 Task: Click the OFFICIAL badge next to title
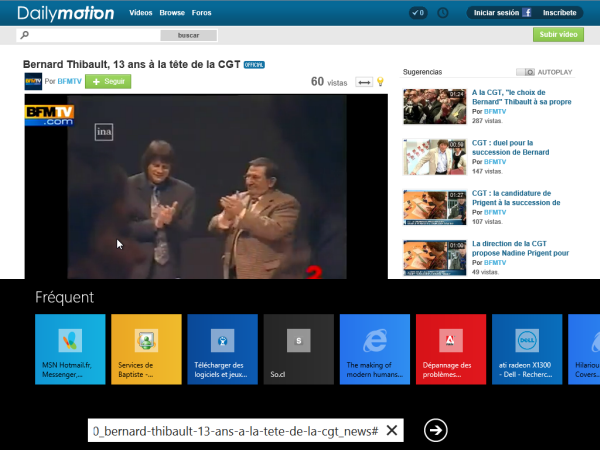(254, 65)
